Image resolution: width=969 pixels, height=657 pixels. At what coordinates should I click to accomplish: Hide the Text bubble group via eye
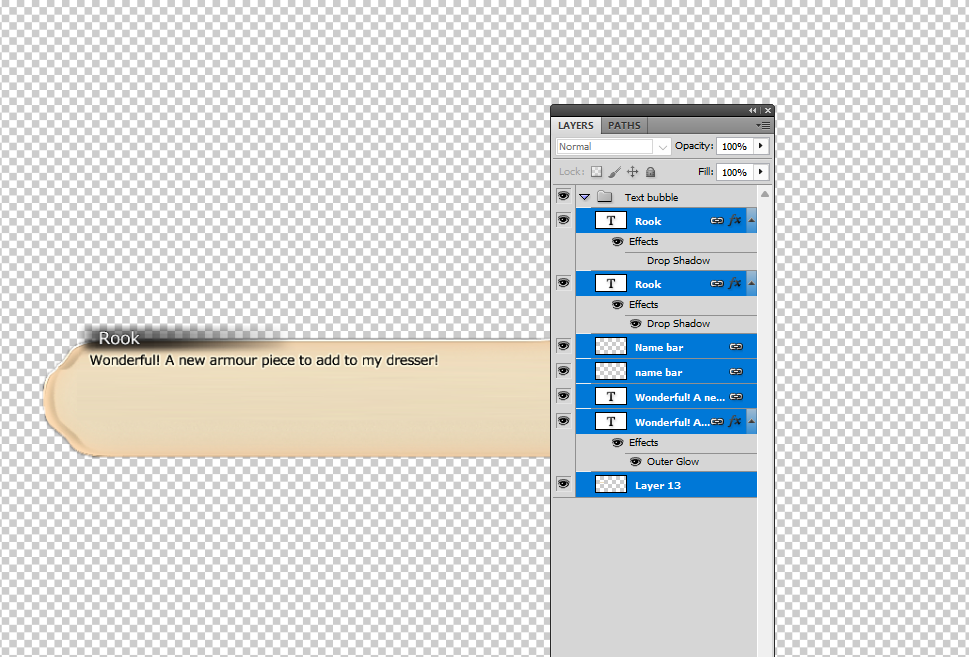pos(563,196)
